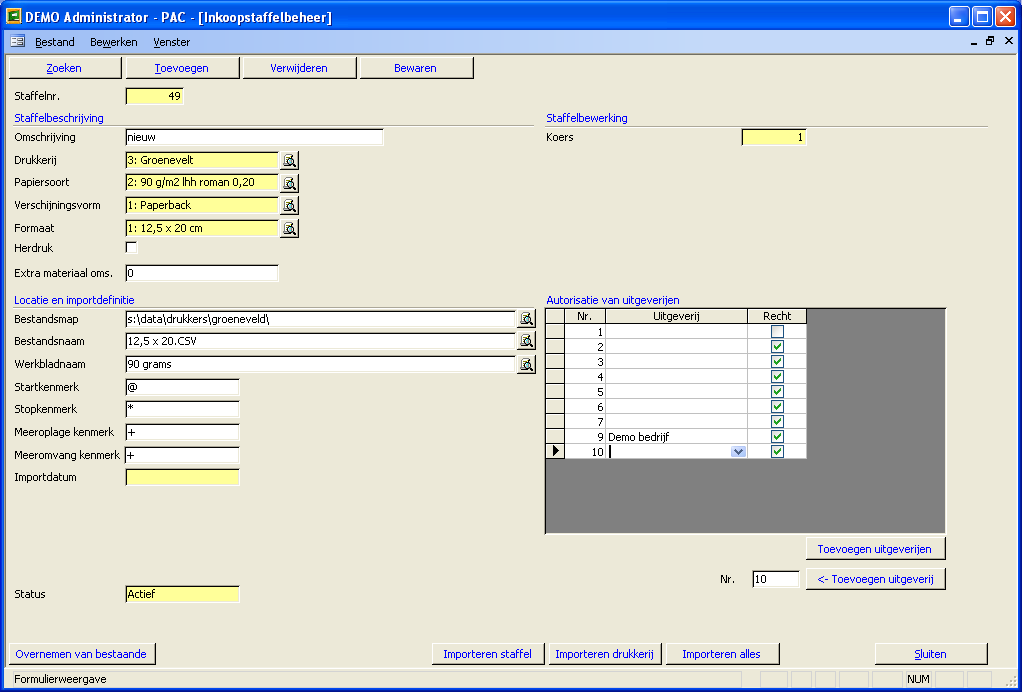Click the Uitgeverij column header
Screen dimensions: 1022x692
[x=676, y=316]
